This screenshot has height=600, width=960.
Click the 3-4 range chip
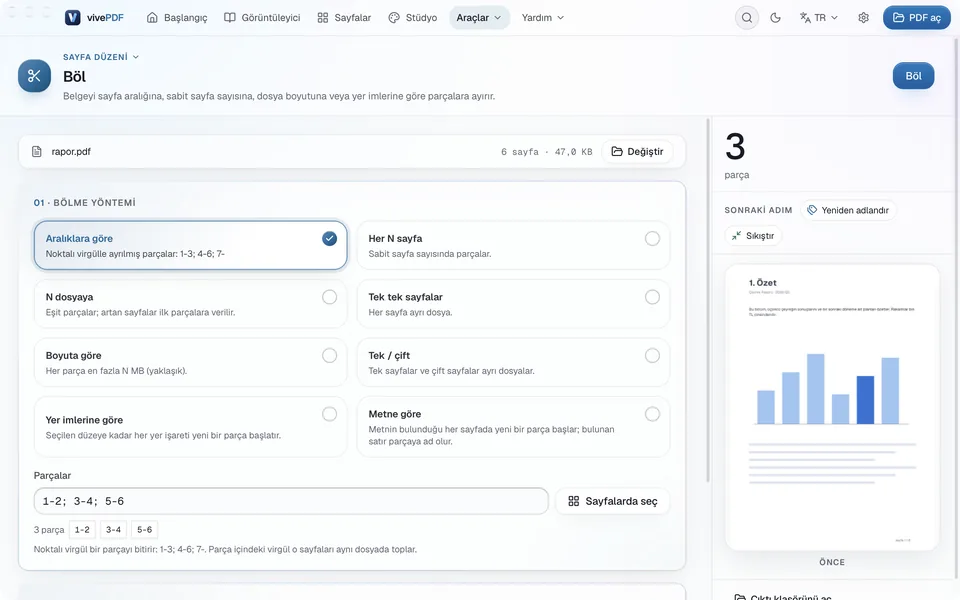113,530
